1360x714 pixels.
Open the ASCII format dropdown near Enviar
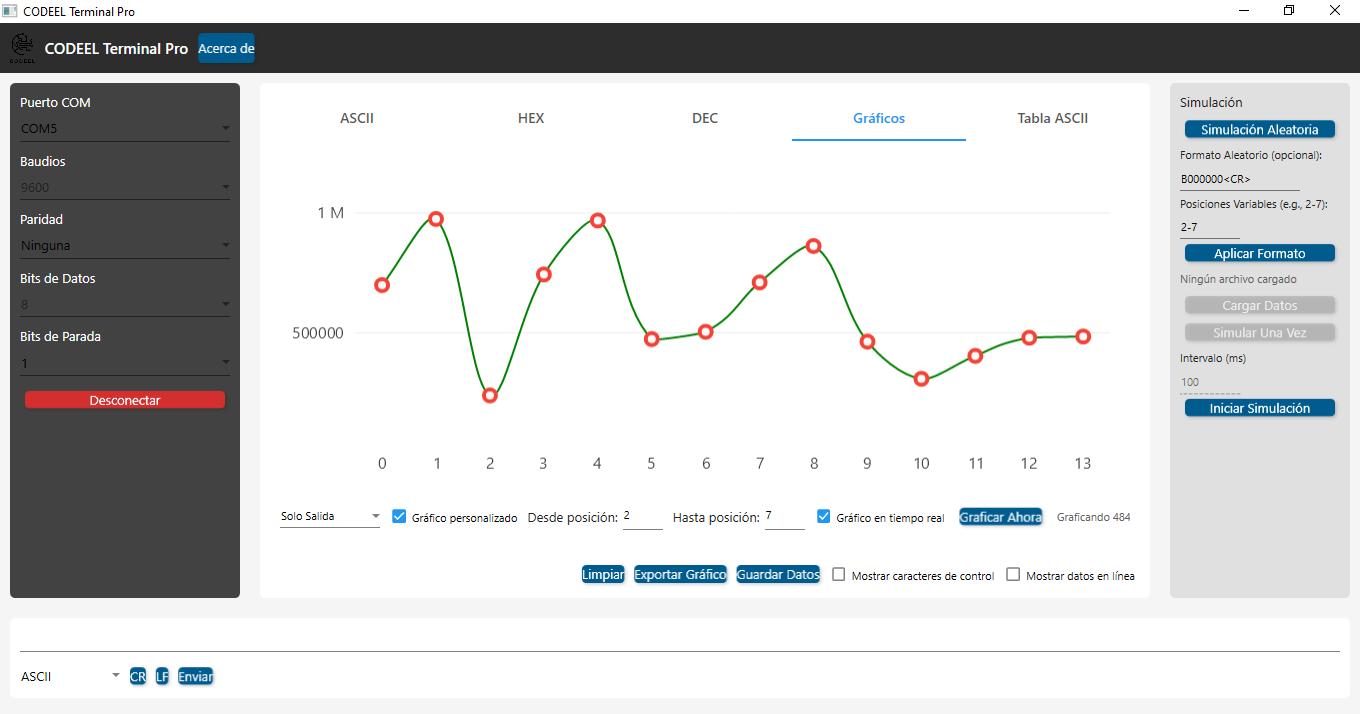[68, 676]
